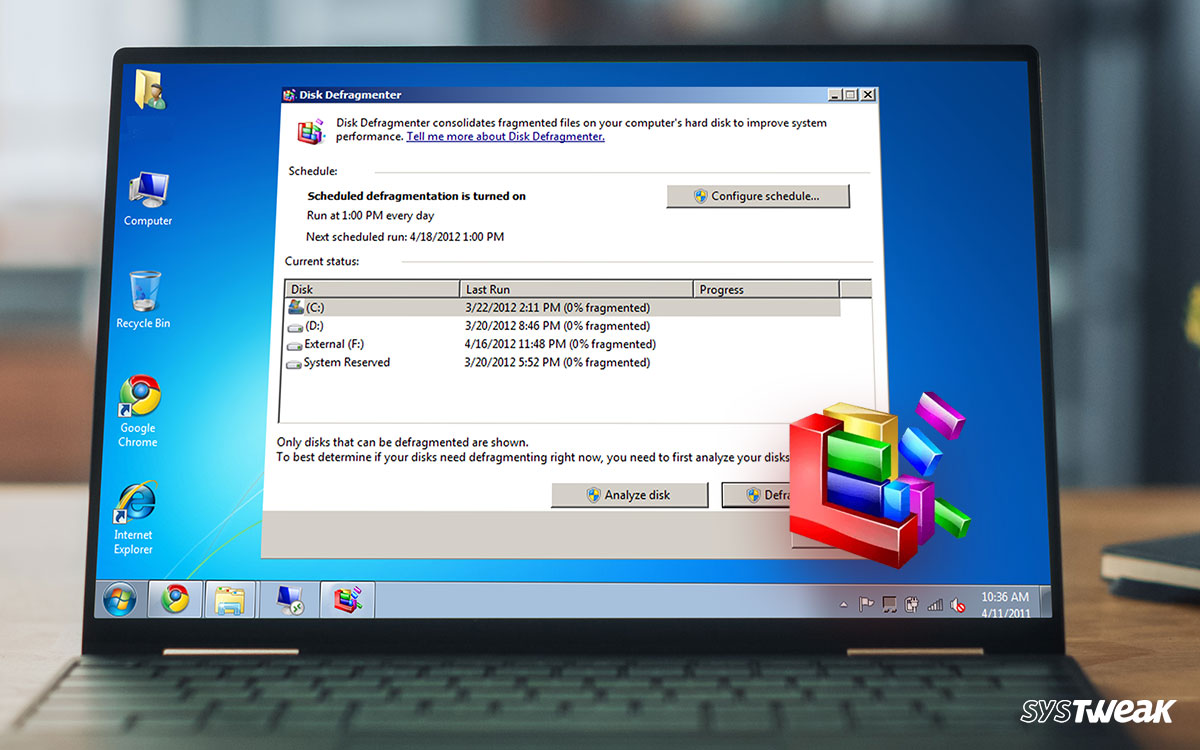
Task: Click the Last Run column header
Action: tap(576, 290)
